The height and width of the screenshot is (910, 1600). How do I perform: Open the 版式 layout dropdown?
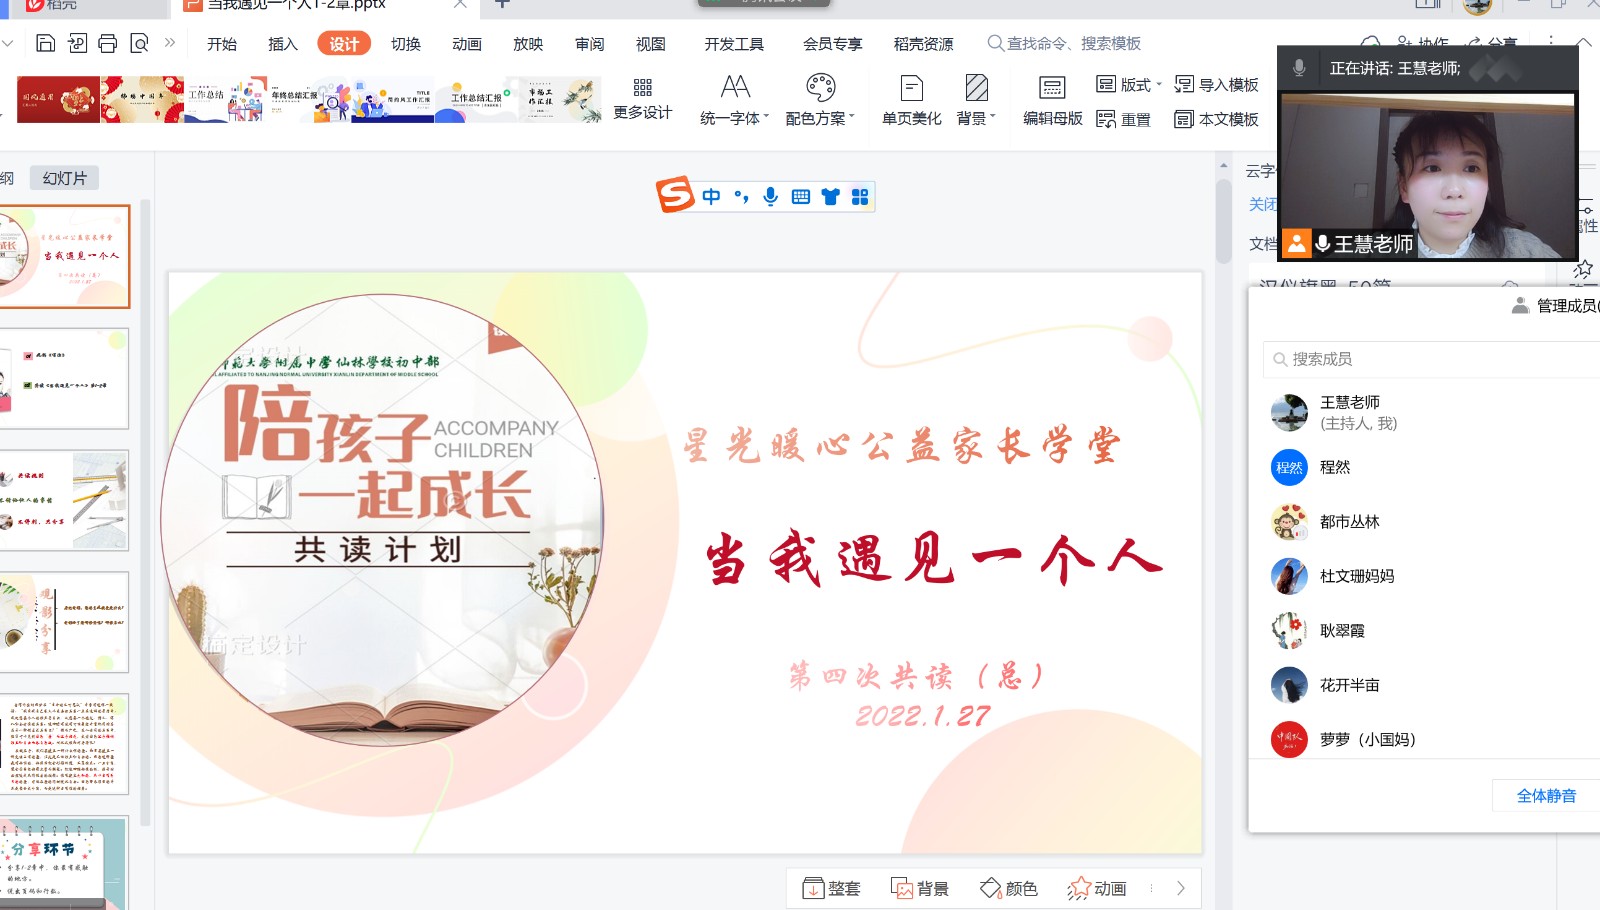(x=1129, y=84)
